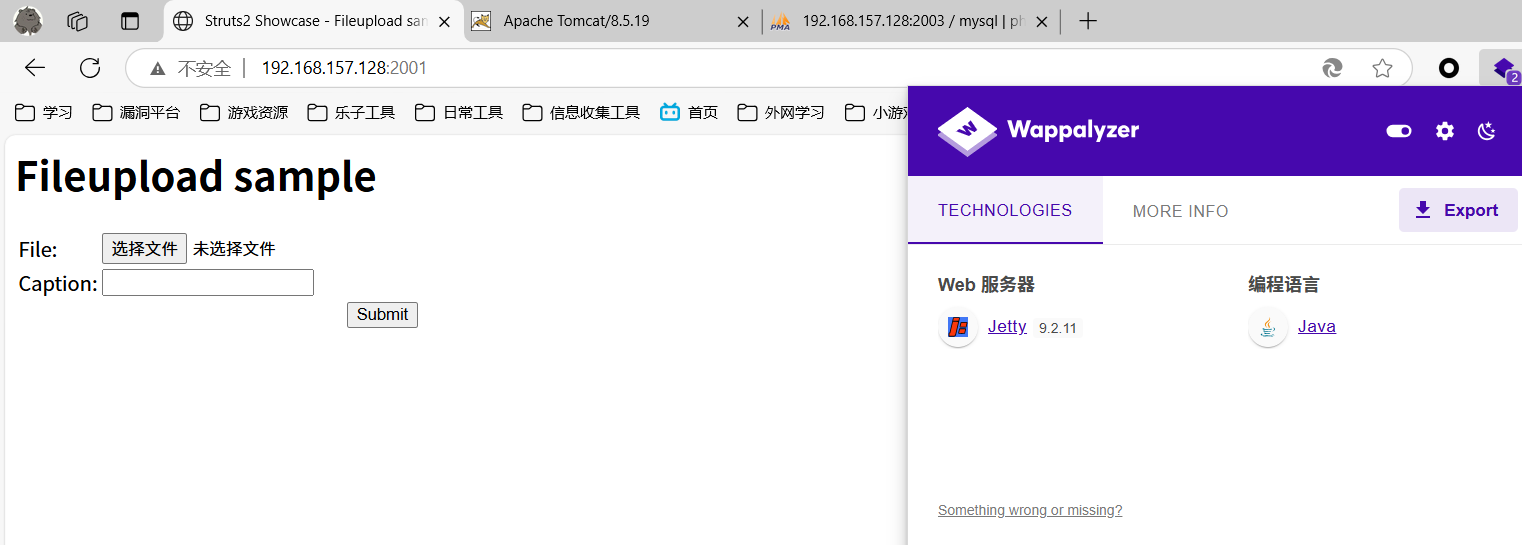Screen dimensions: 1522x545
Task: Open the 漏洞平台 bookmark folder
Action: click(136, 112)
